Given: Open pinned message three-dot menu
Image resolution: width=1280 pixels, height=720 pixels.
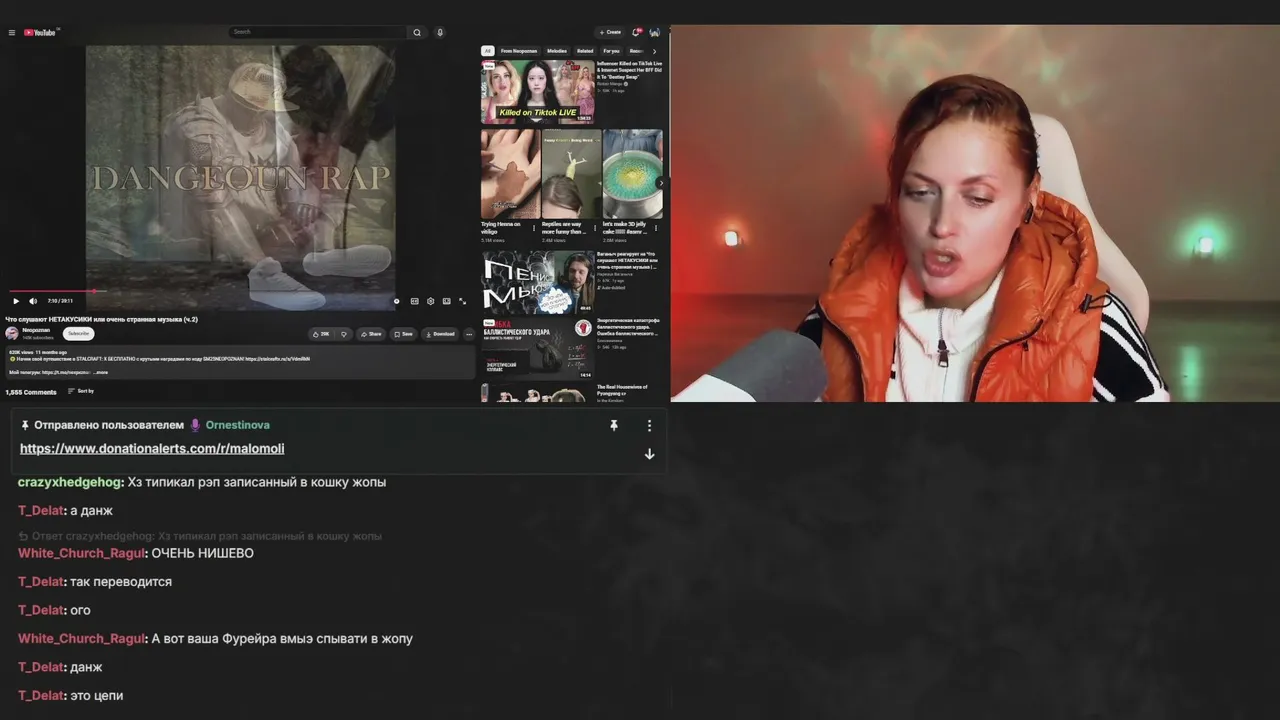Looking at the screenshot, I should [649, 425].
